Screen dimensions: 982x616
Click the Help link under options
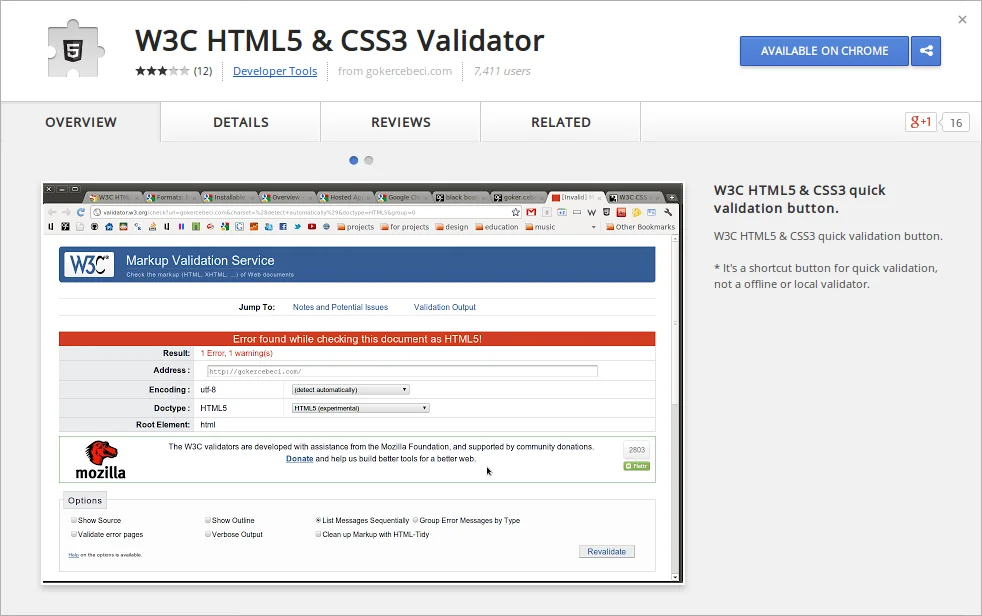[73, 555]
